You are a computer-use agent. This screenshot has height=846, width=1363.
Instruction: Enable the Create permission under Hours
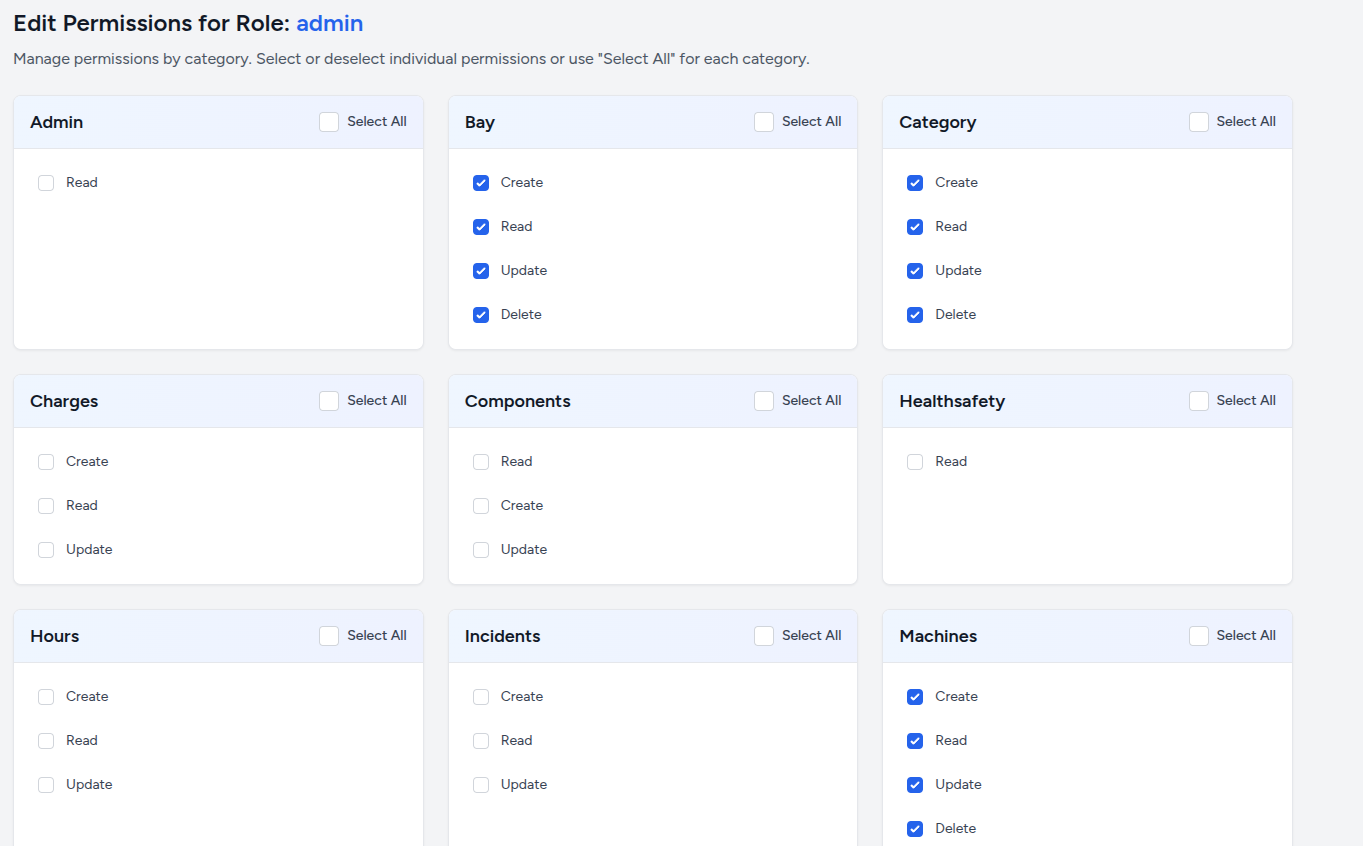coord(45,696)
